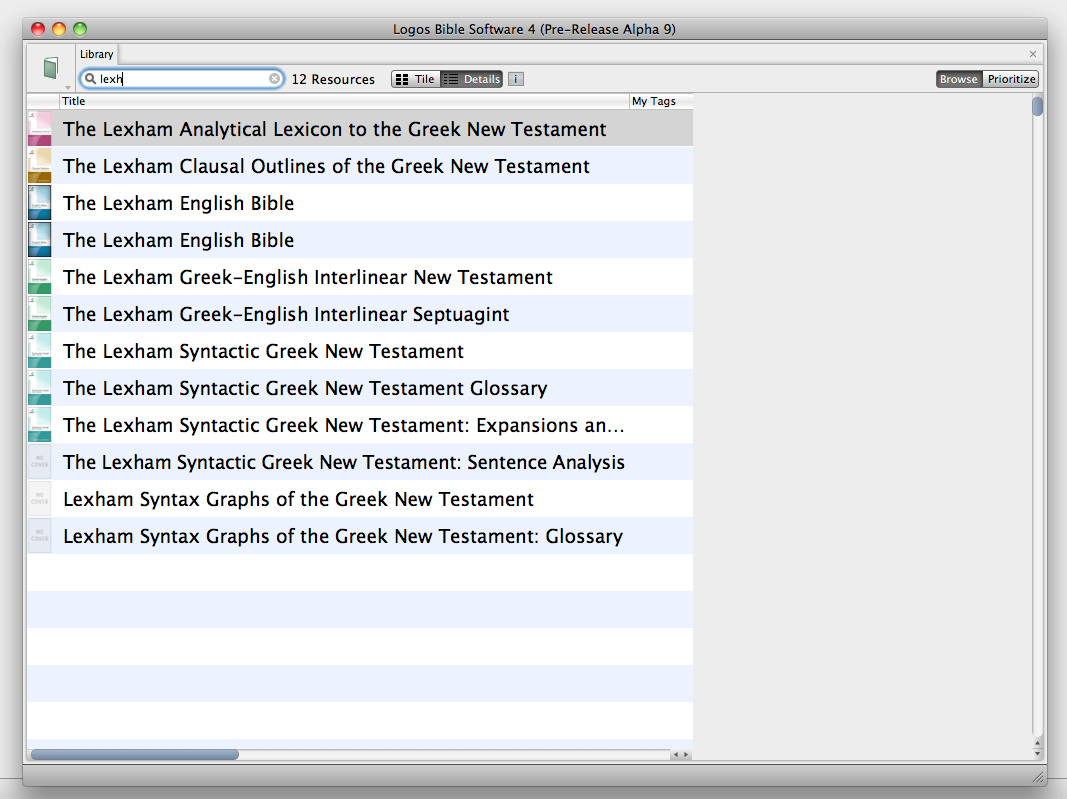Image resolution: width=1067 pixels, height=799 pixels.
Task: Select Lexham Syntax Graphs of the Greek New Testament
Action: coord(298,499)
